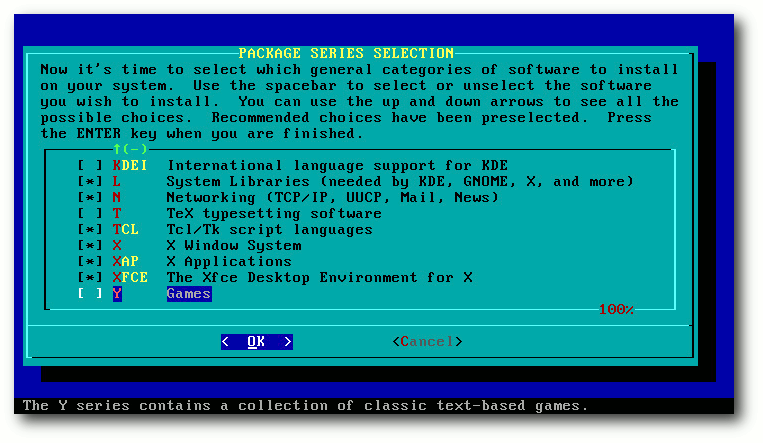Image resolution: width=763 pixels, height=443 pixels.
Task: Toggle the XAP X Applications checkbox
Action: [90, 262]
